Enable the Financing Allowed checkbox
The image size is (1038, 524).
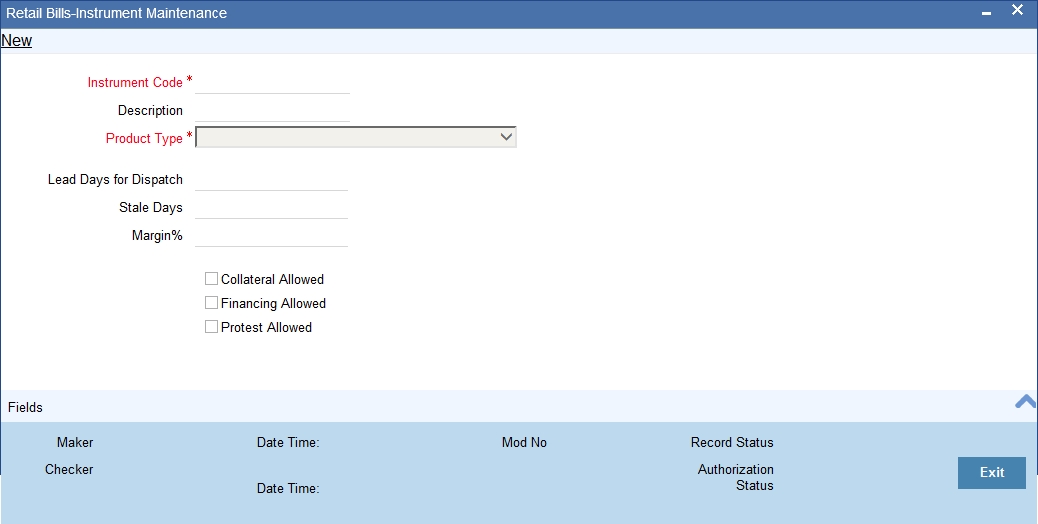[x=211, y=302]
